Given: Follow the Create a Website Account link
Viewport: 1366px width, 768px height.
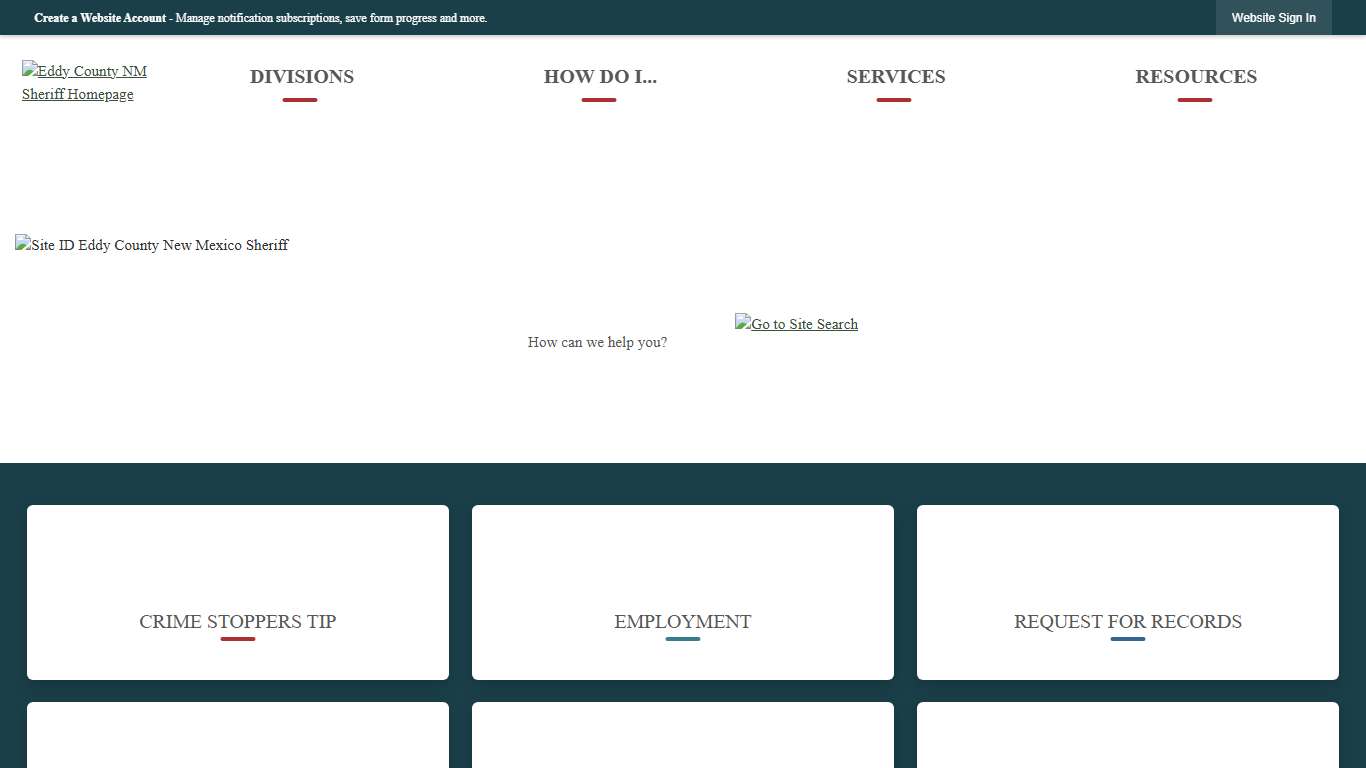Looking at the screenshot, I should tap(100, 18).
